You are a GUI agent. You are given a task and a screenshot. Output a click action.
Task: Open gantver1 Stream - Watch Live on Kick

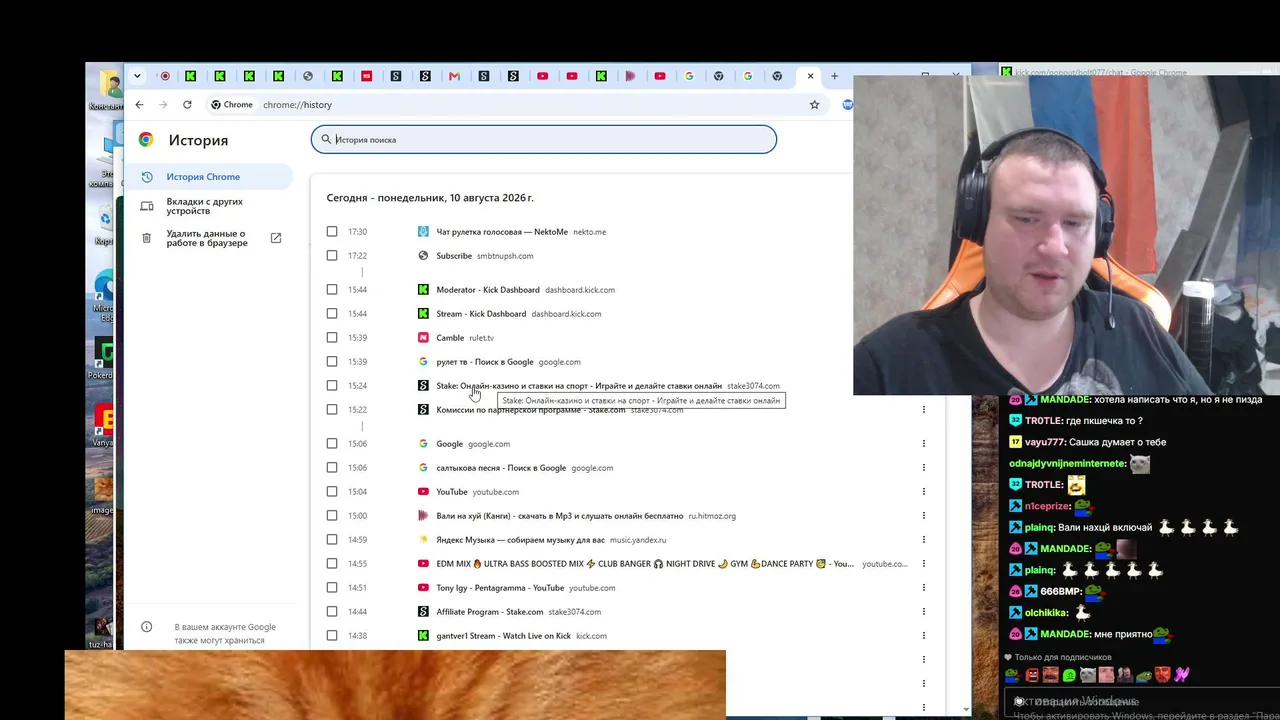point(504,636)
